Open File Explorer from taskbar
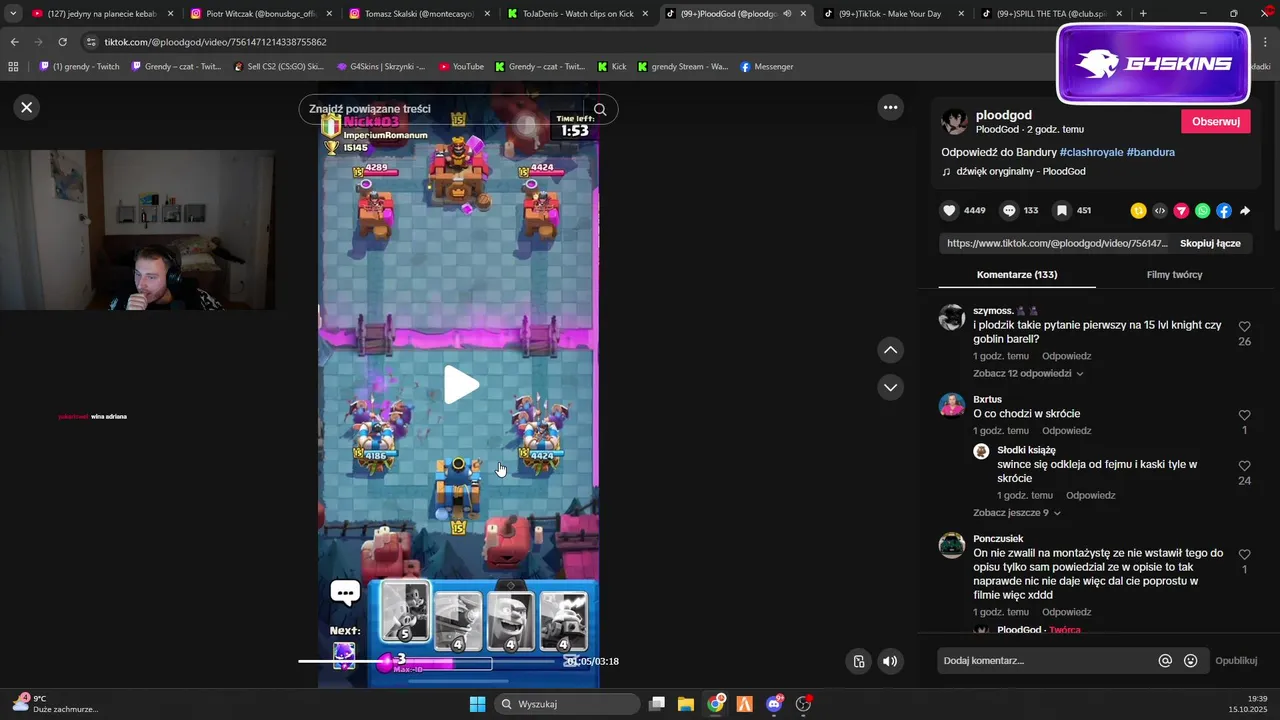Viewport: 1280px width, 720px height. (x=686, y=704)
